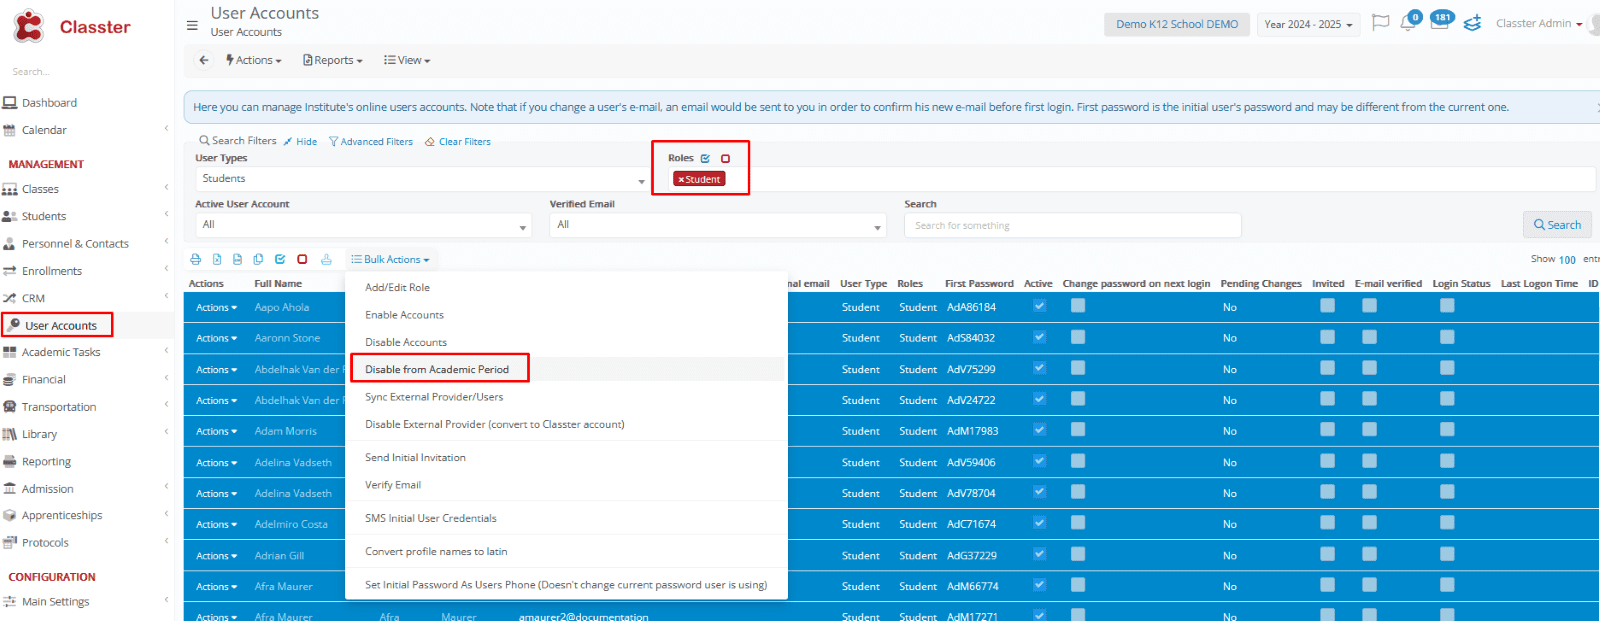1600x621 pixels.
Task: Open notifications bell icon
Action: 1409,22
